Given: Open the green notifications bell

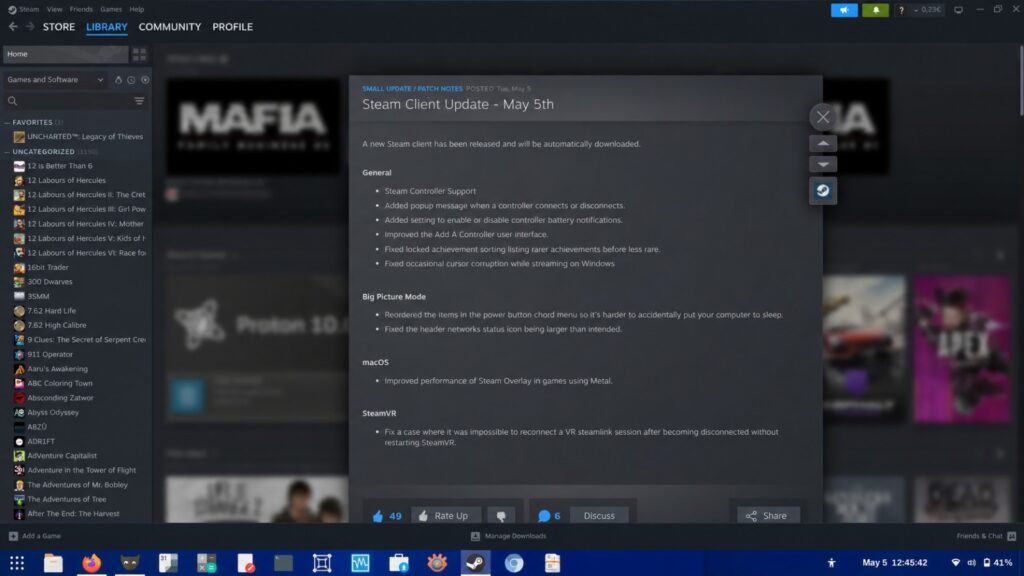Looking at the screenshot, I should click(875, 10).
